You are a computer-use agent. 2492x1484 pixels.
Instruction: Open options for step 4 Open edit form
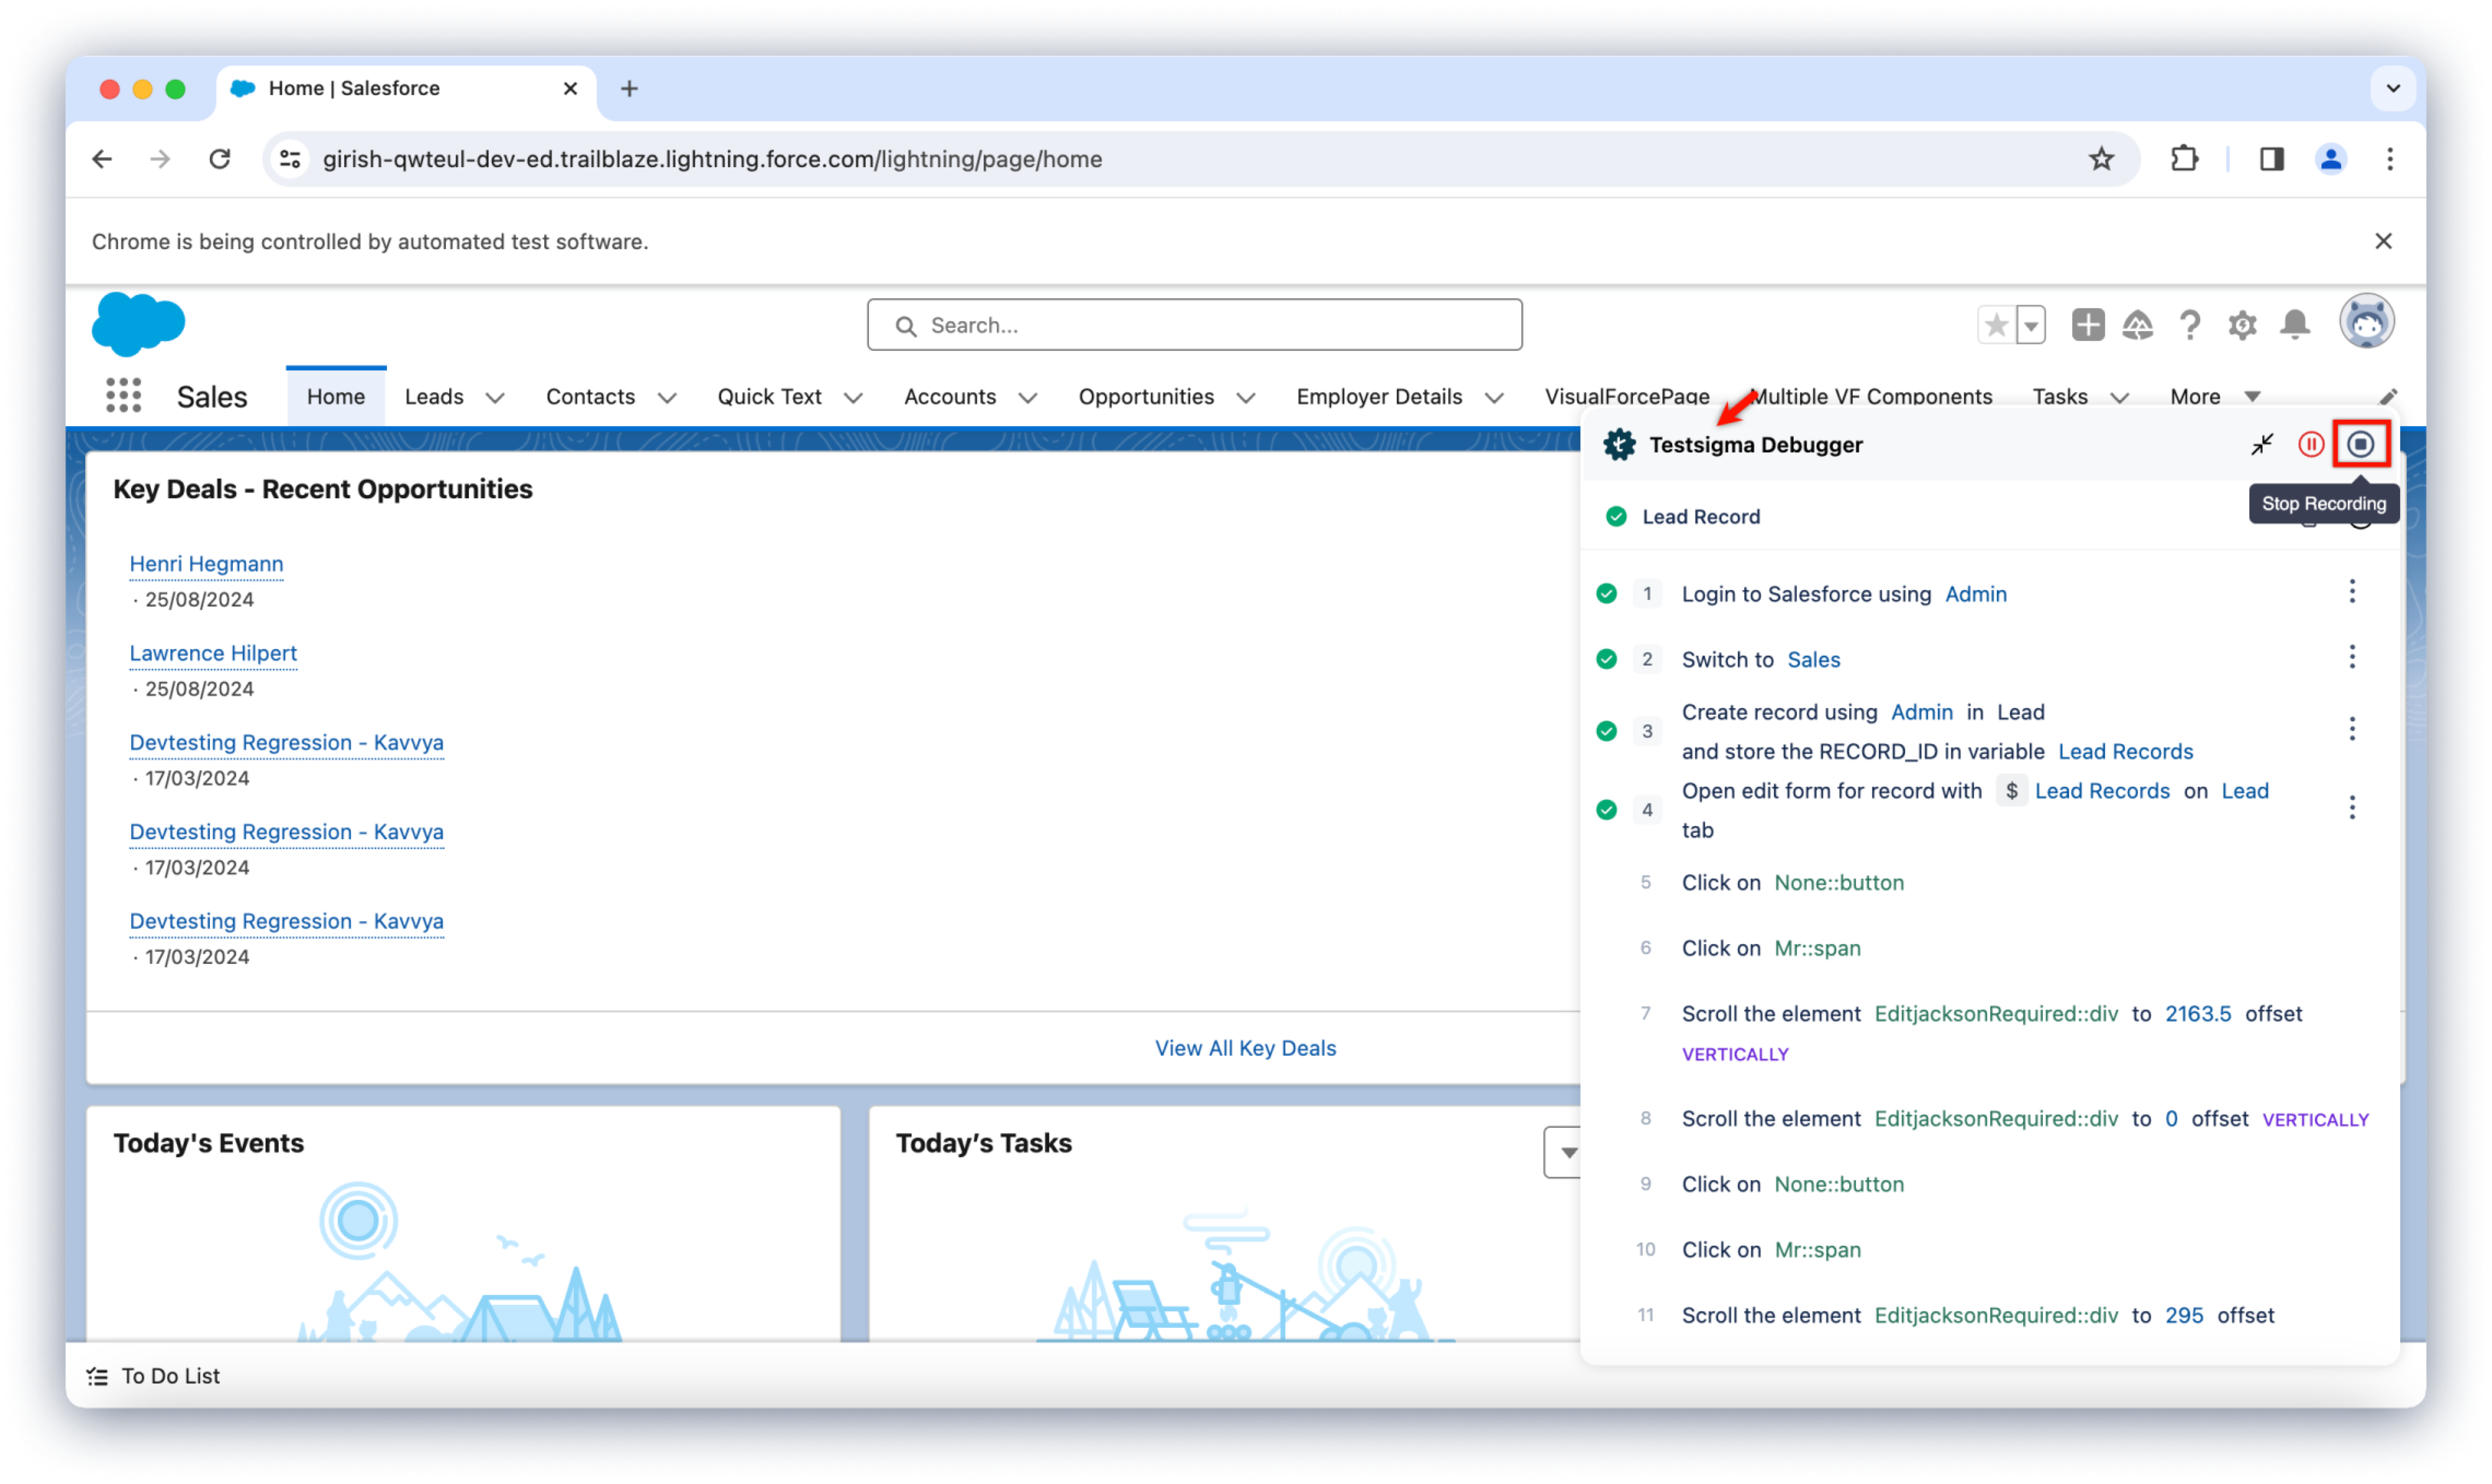[2352, 808]
